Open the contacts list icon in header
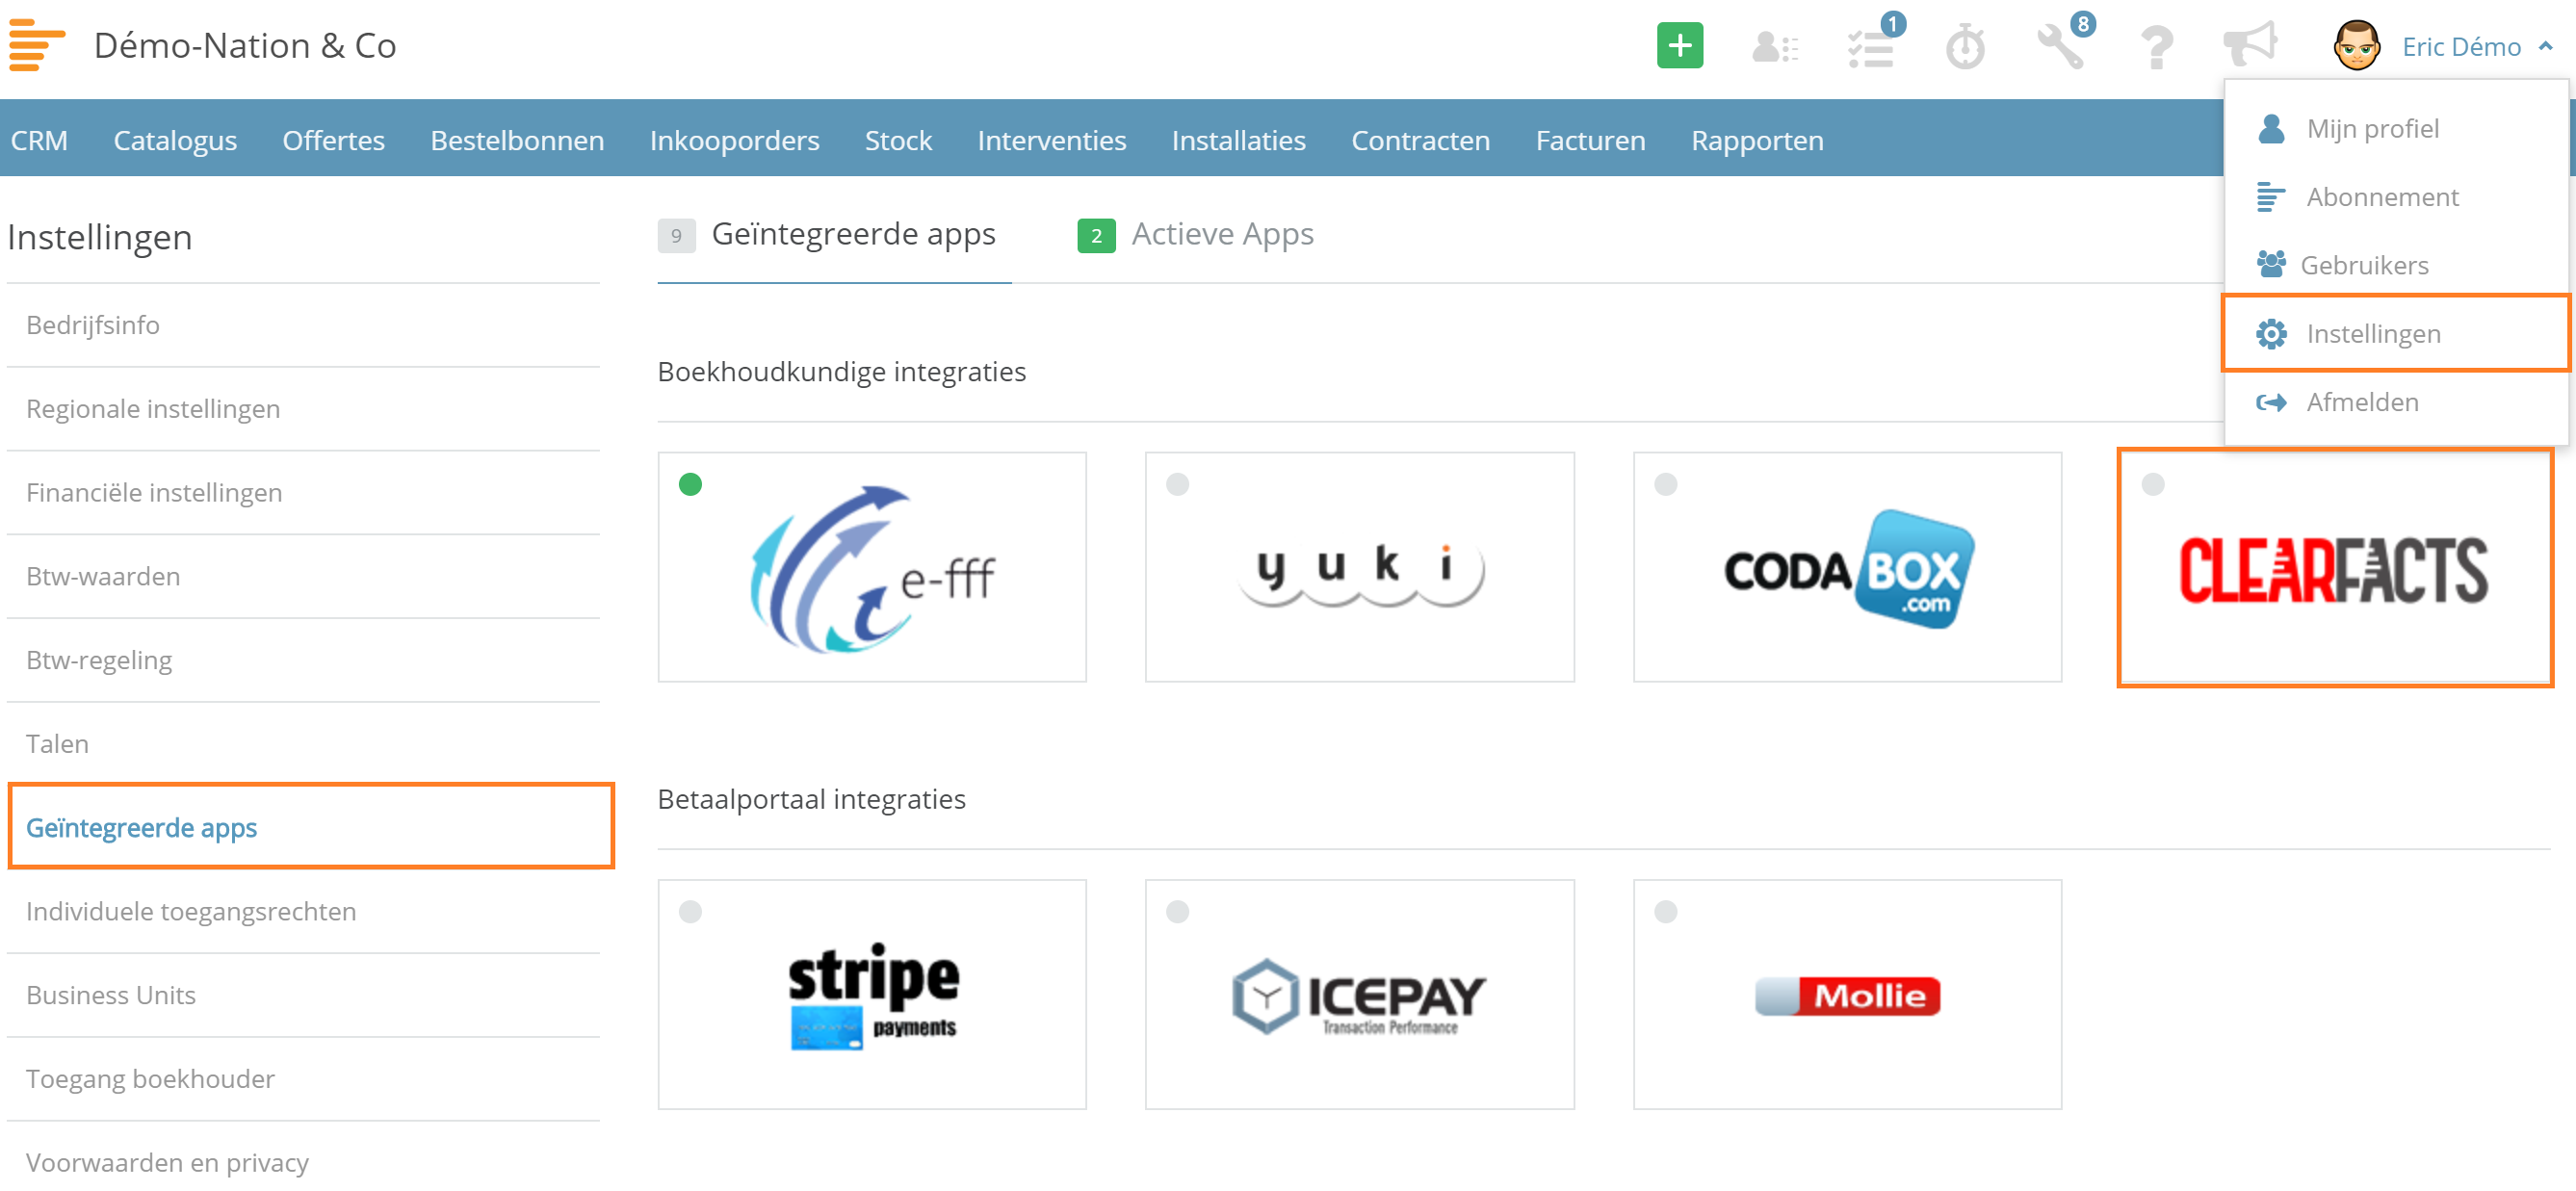 (1774, 47)
